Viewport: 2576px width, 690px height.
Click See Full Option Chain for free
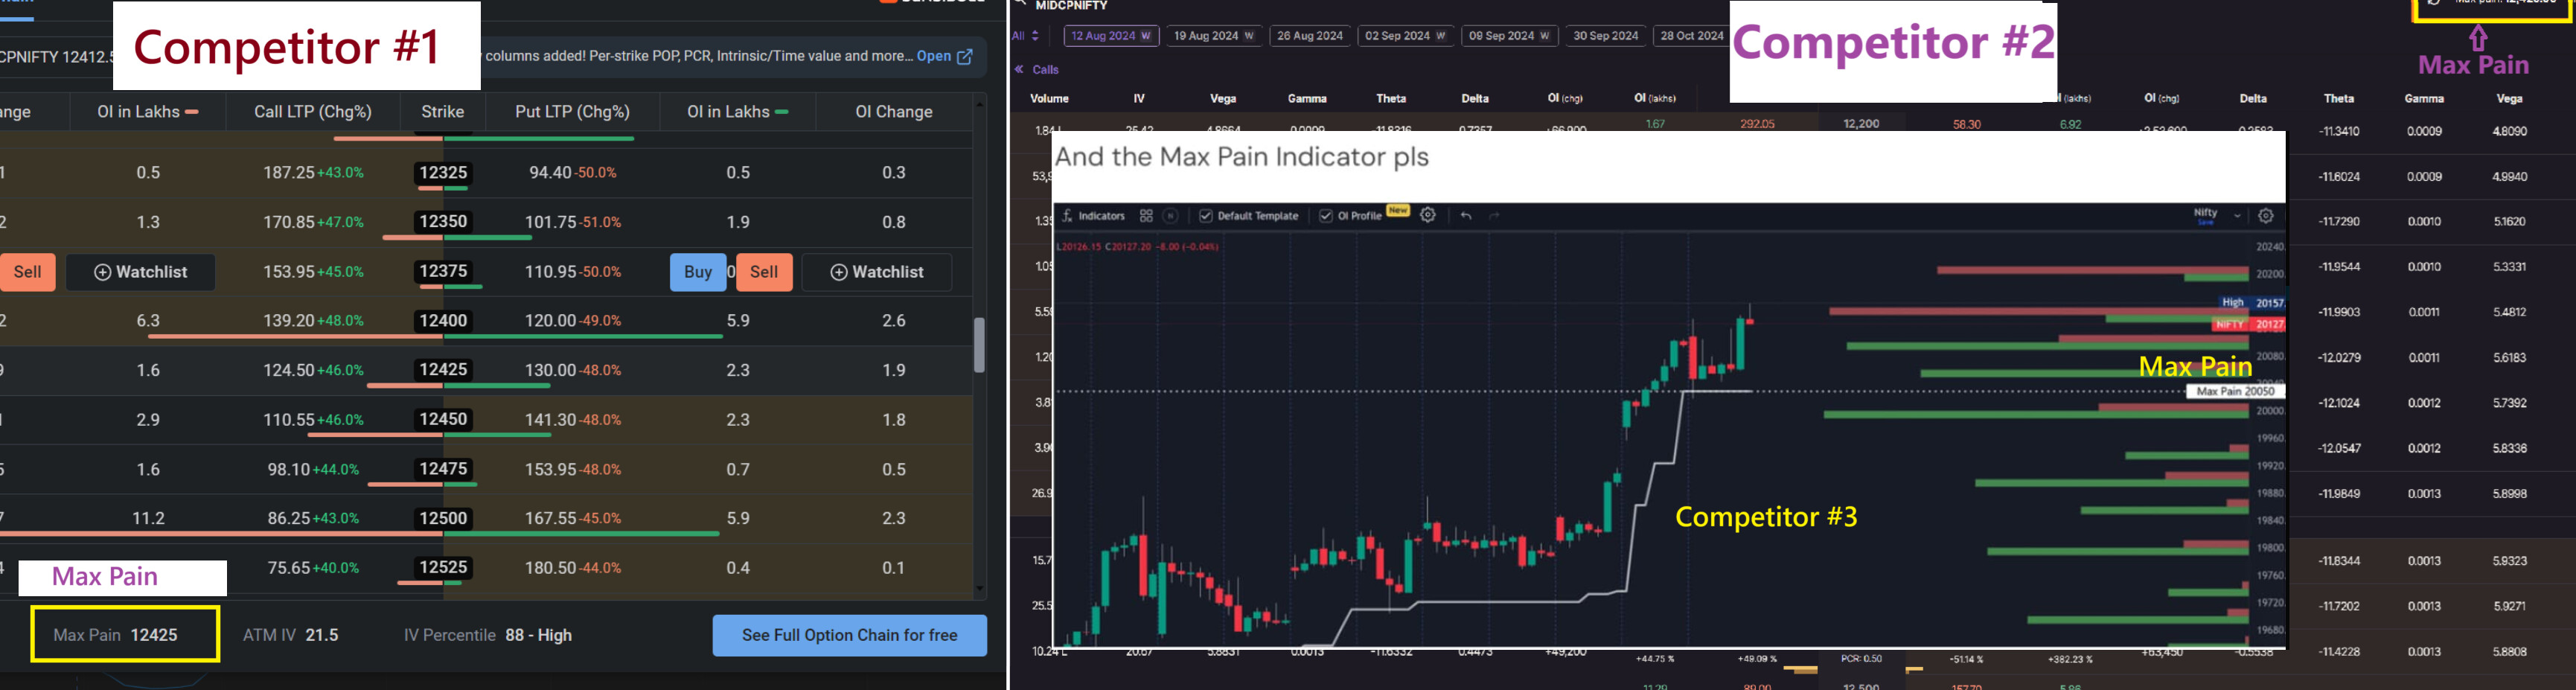(849, 635)
